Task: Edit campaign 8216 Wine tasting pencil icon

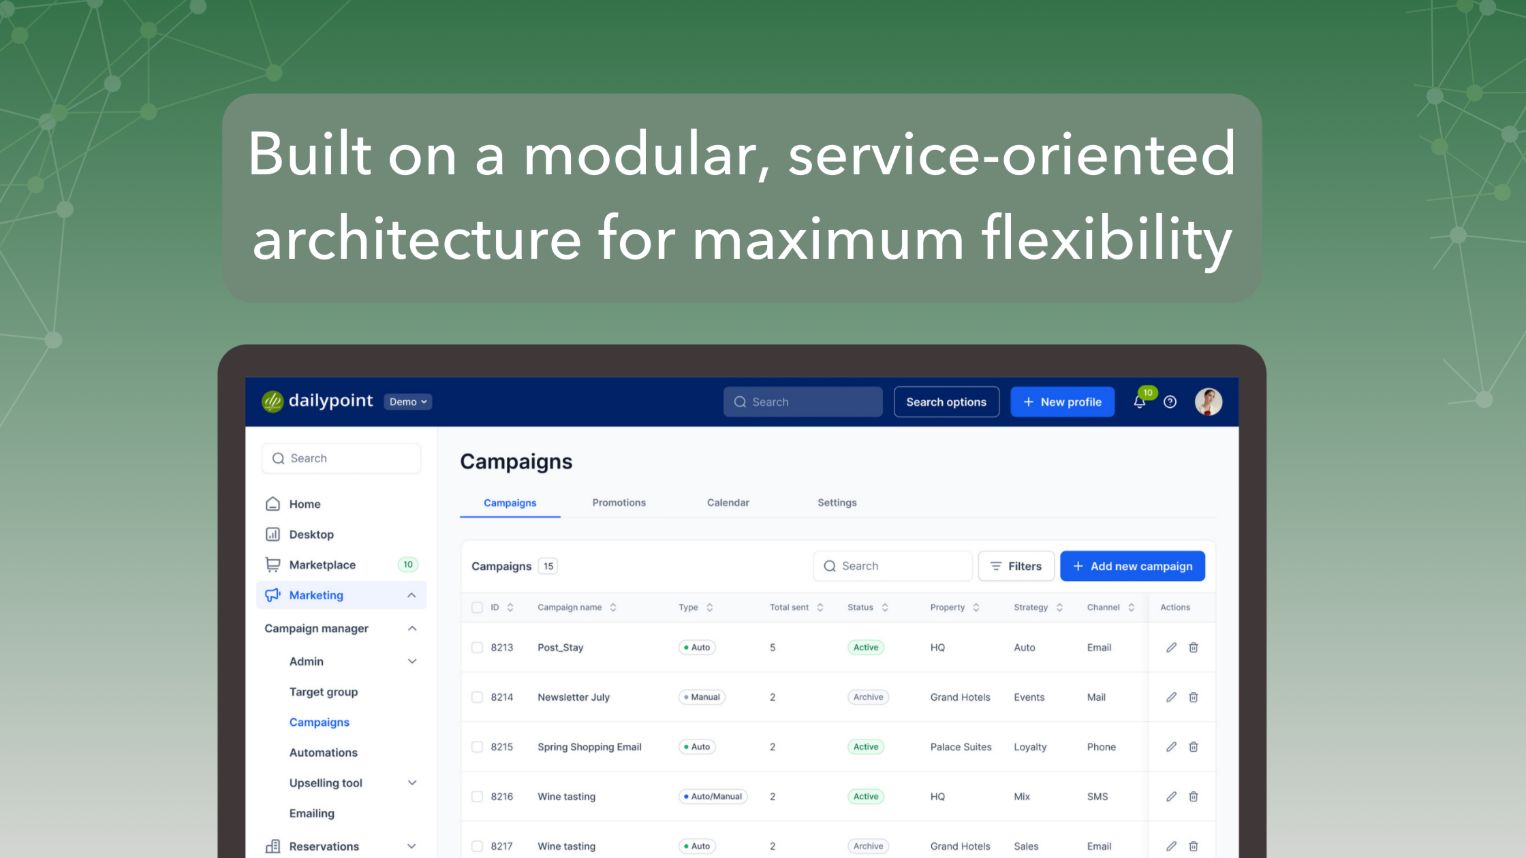Action: tap(1171, 797)
